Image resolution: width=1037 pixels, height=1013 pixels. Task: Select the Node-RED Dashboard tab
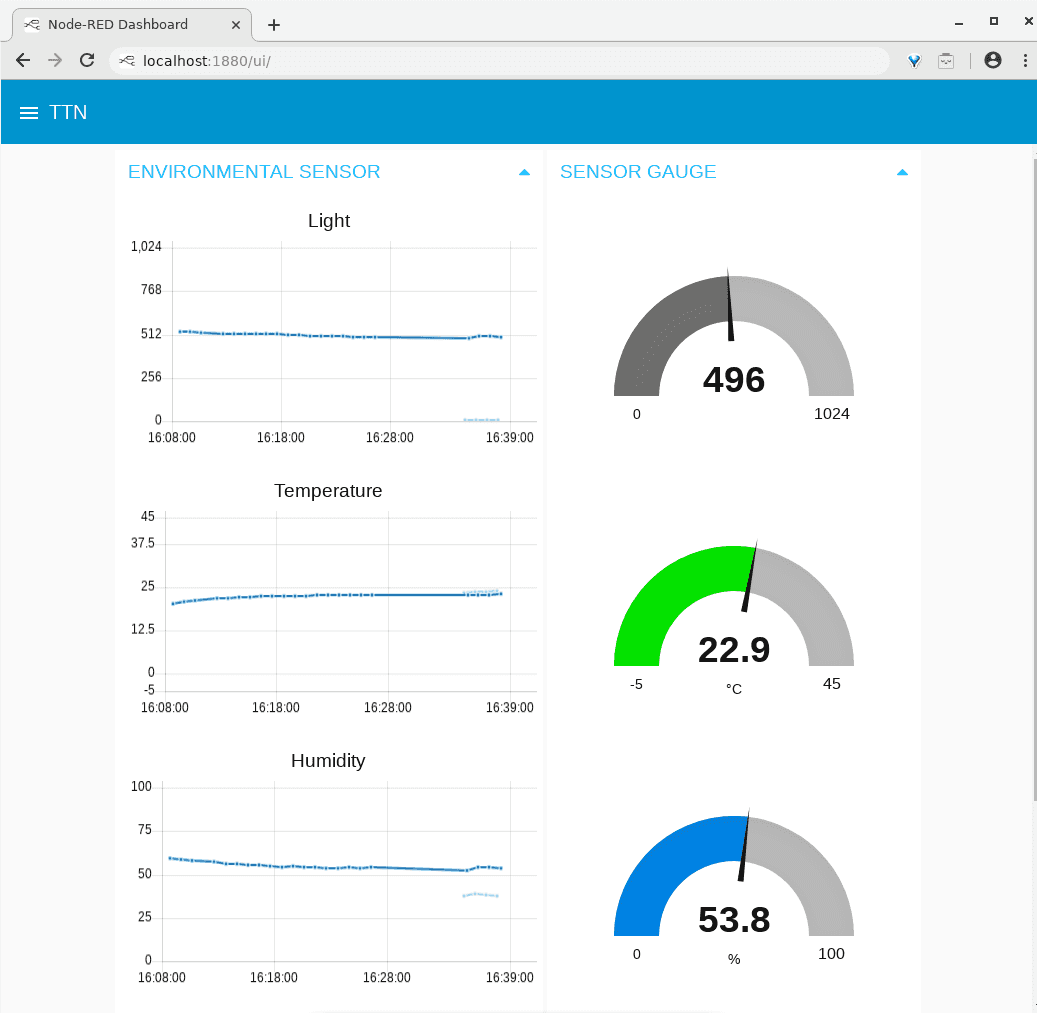coord(117,24)
